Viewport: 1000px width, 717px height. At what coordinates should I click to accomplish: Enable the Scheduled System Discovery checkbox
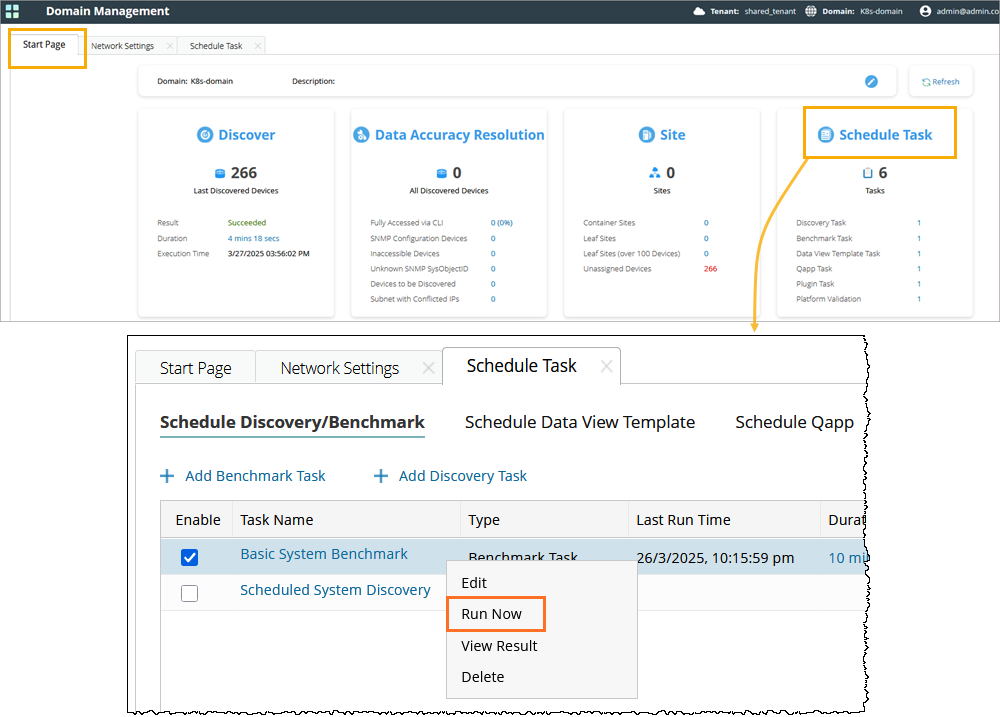point(189,593)
